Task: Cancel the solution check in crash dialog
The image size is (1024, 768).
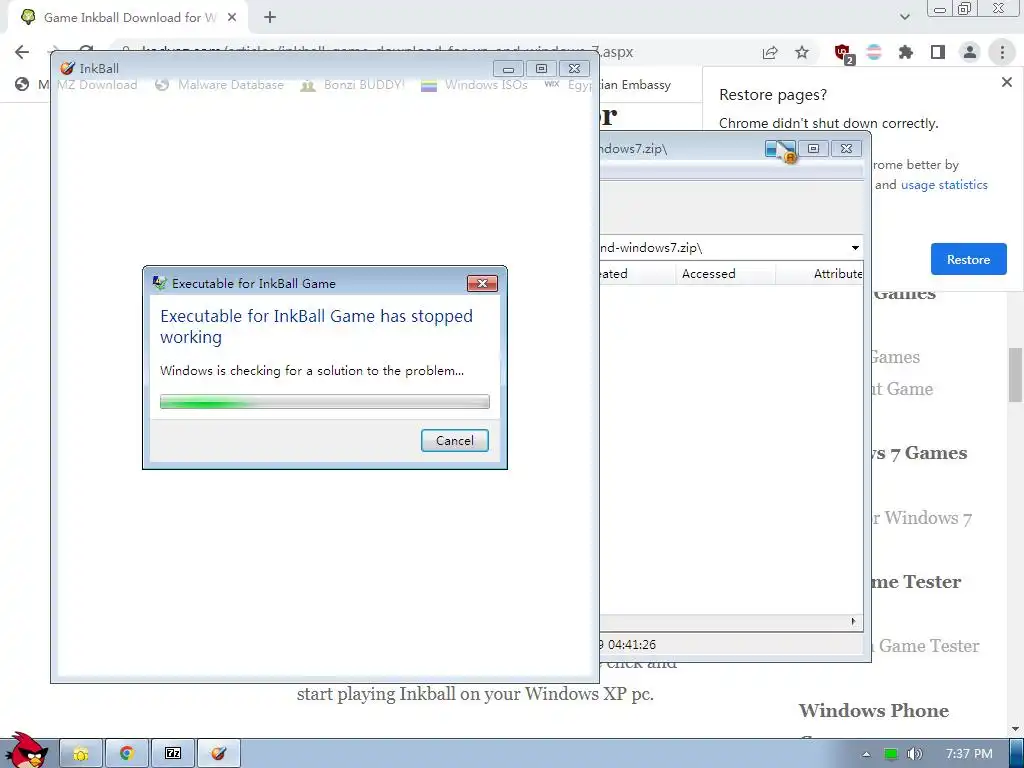Action: point(455,440)
